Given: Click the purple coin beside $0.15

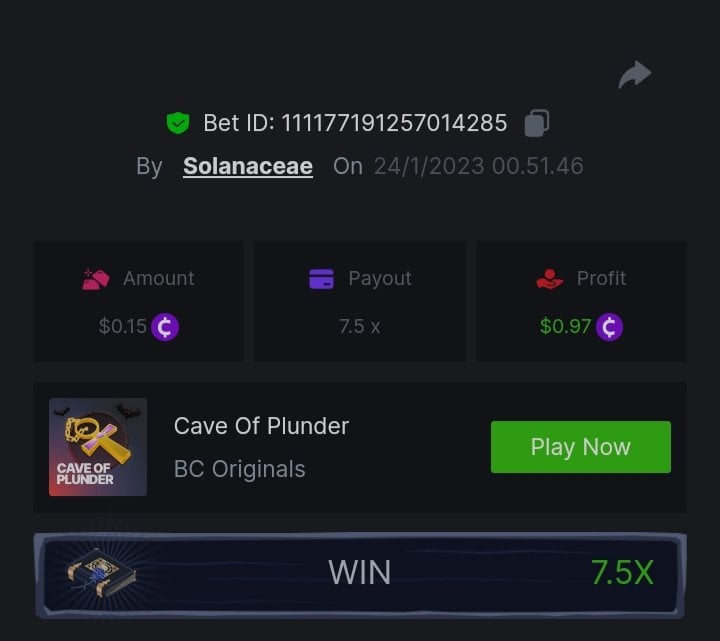Looking at the screenshot, I should pyautogui.click(x=165, y=327).
